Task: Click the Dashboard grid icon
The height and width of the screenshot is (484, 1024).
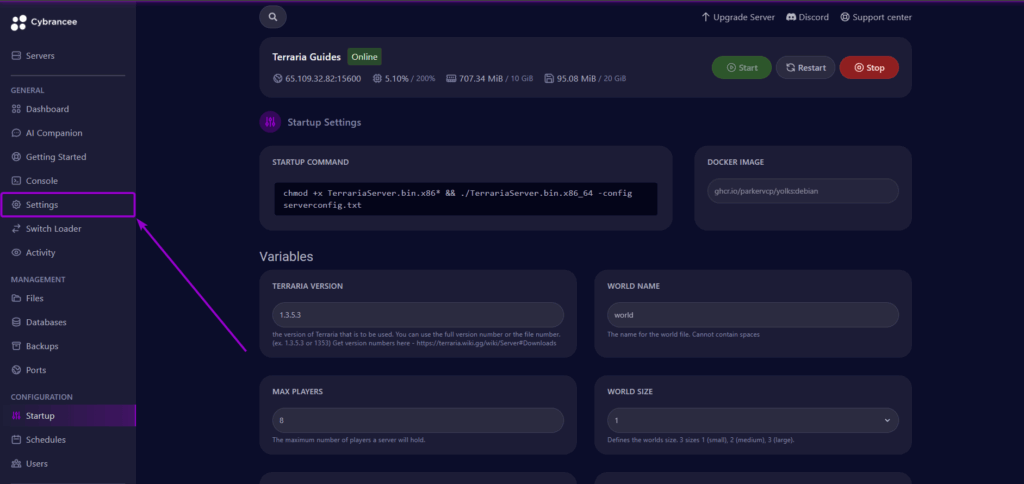Action: click(x=16, y=109)
